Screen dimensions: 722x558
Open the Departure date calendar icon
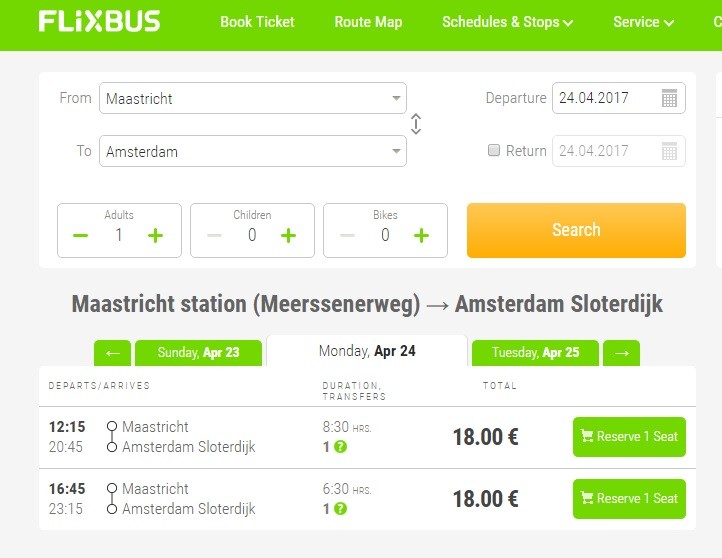[670, 98]
